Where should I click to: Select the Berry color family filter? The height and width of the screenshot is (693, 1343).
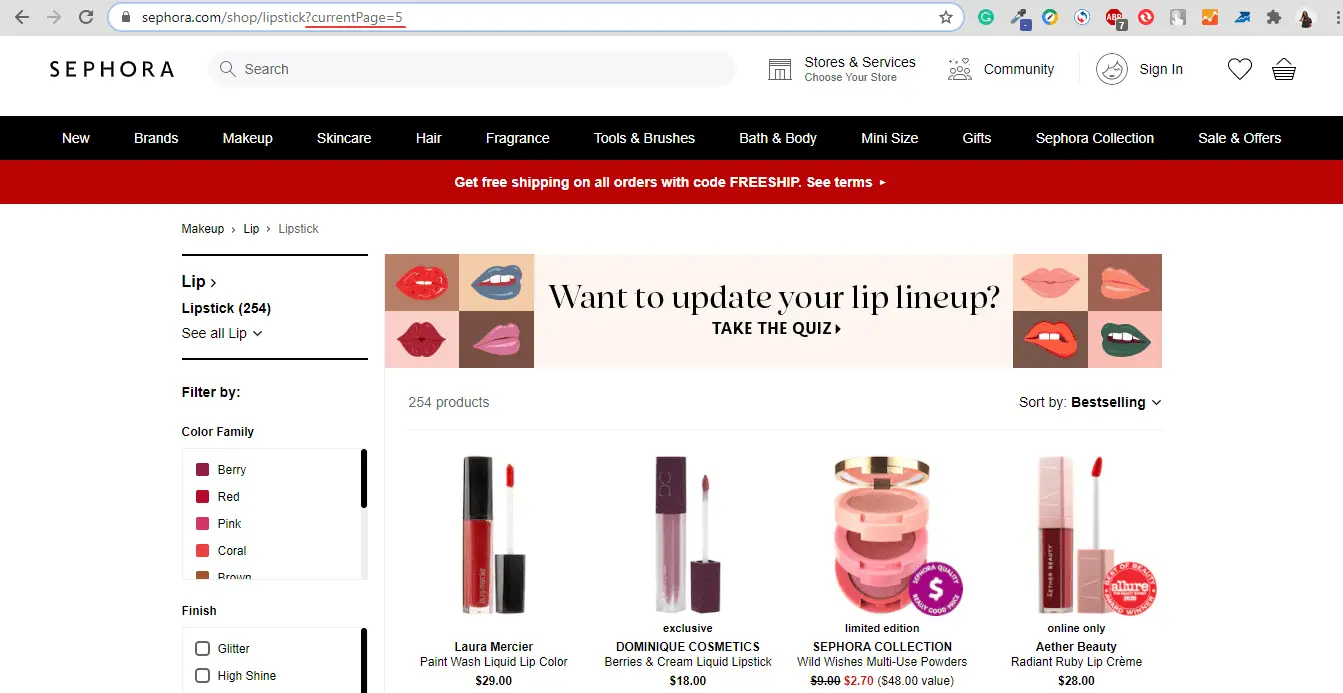(203, 470)
